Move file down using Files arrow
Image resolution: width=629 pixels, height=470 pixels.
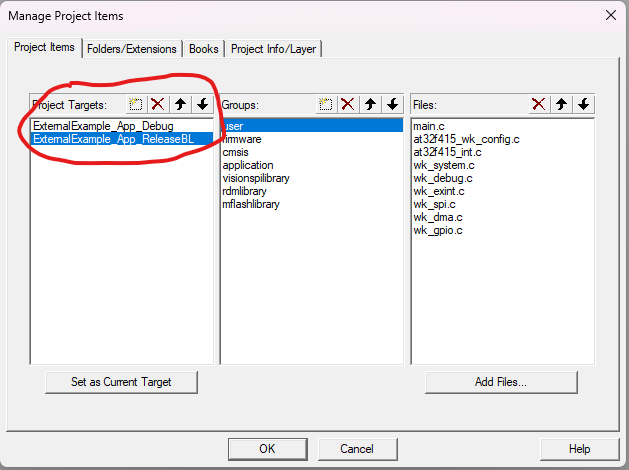point(583,104)
